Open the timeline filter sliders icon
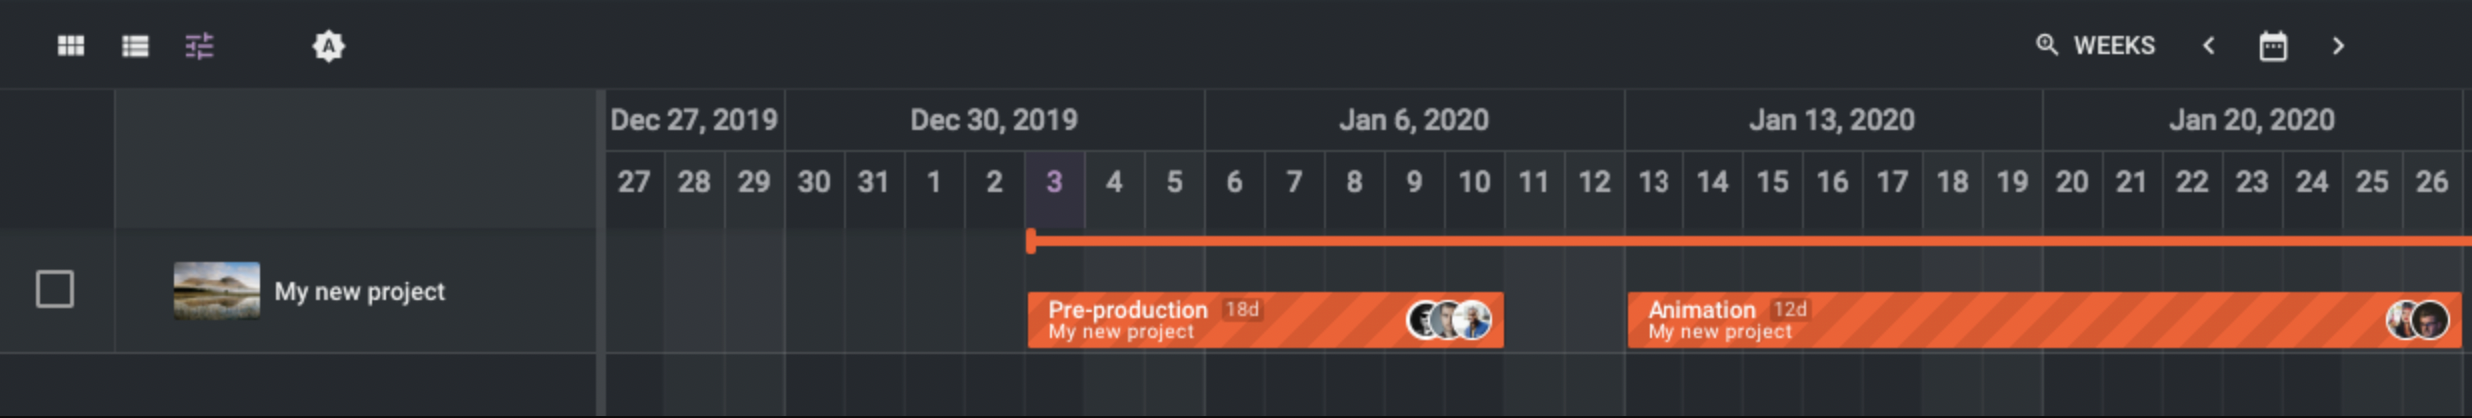2472x418 pixels. coord(200,46)
